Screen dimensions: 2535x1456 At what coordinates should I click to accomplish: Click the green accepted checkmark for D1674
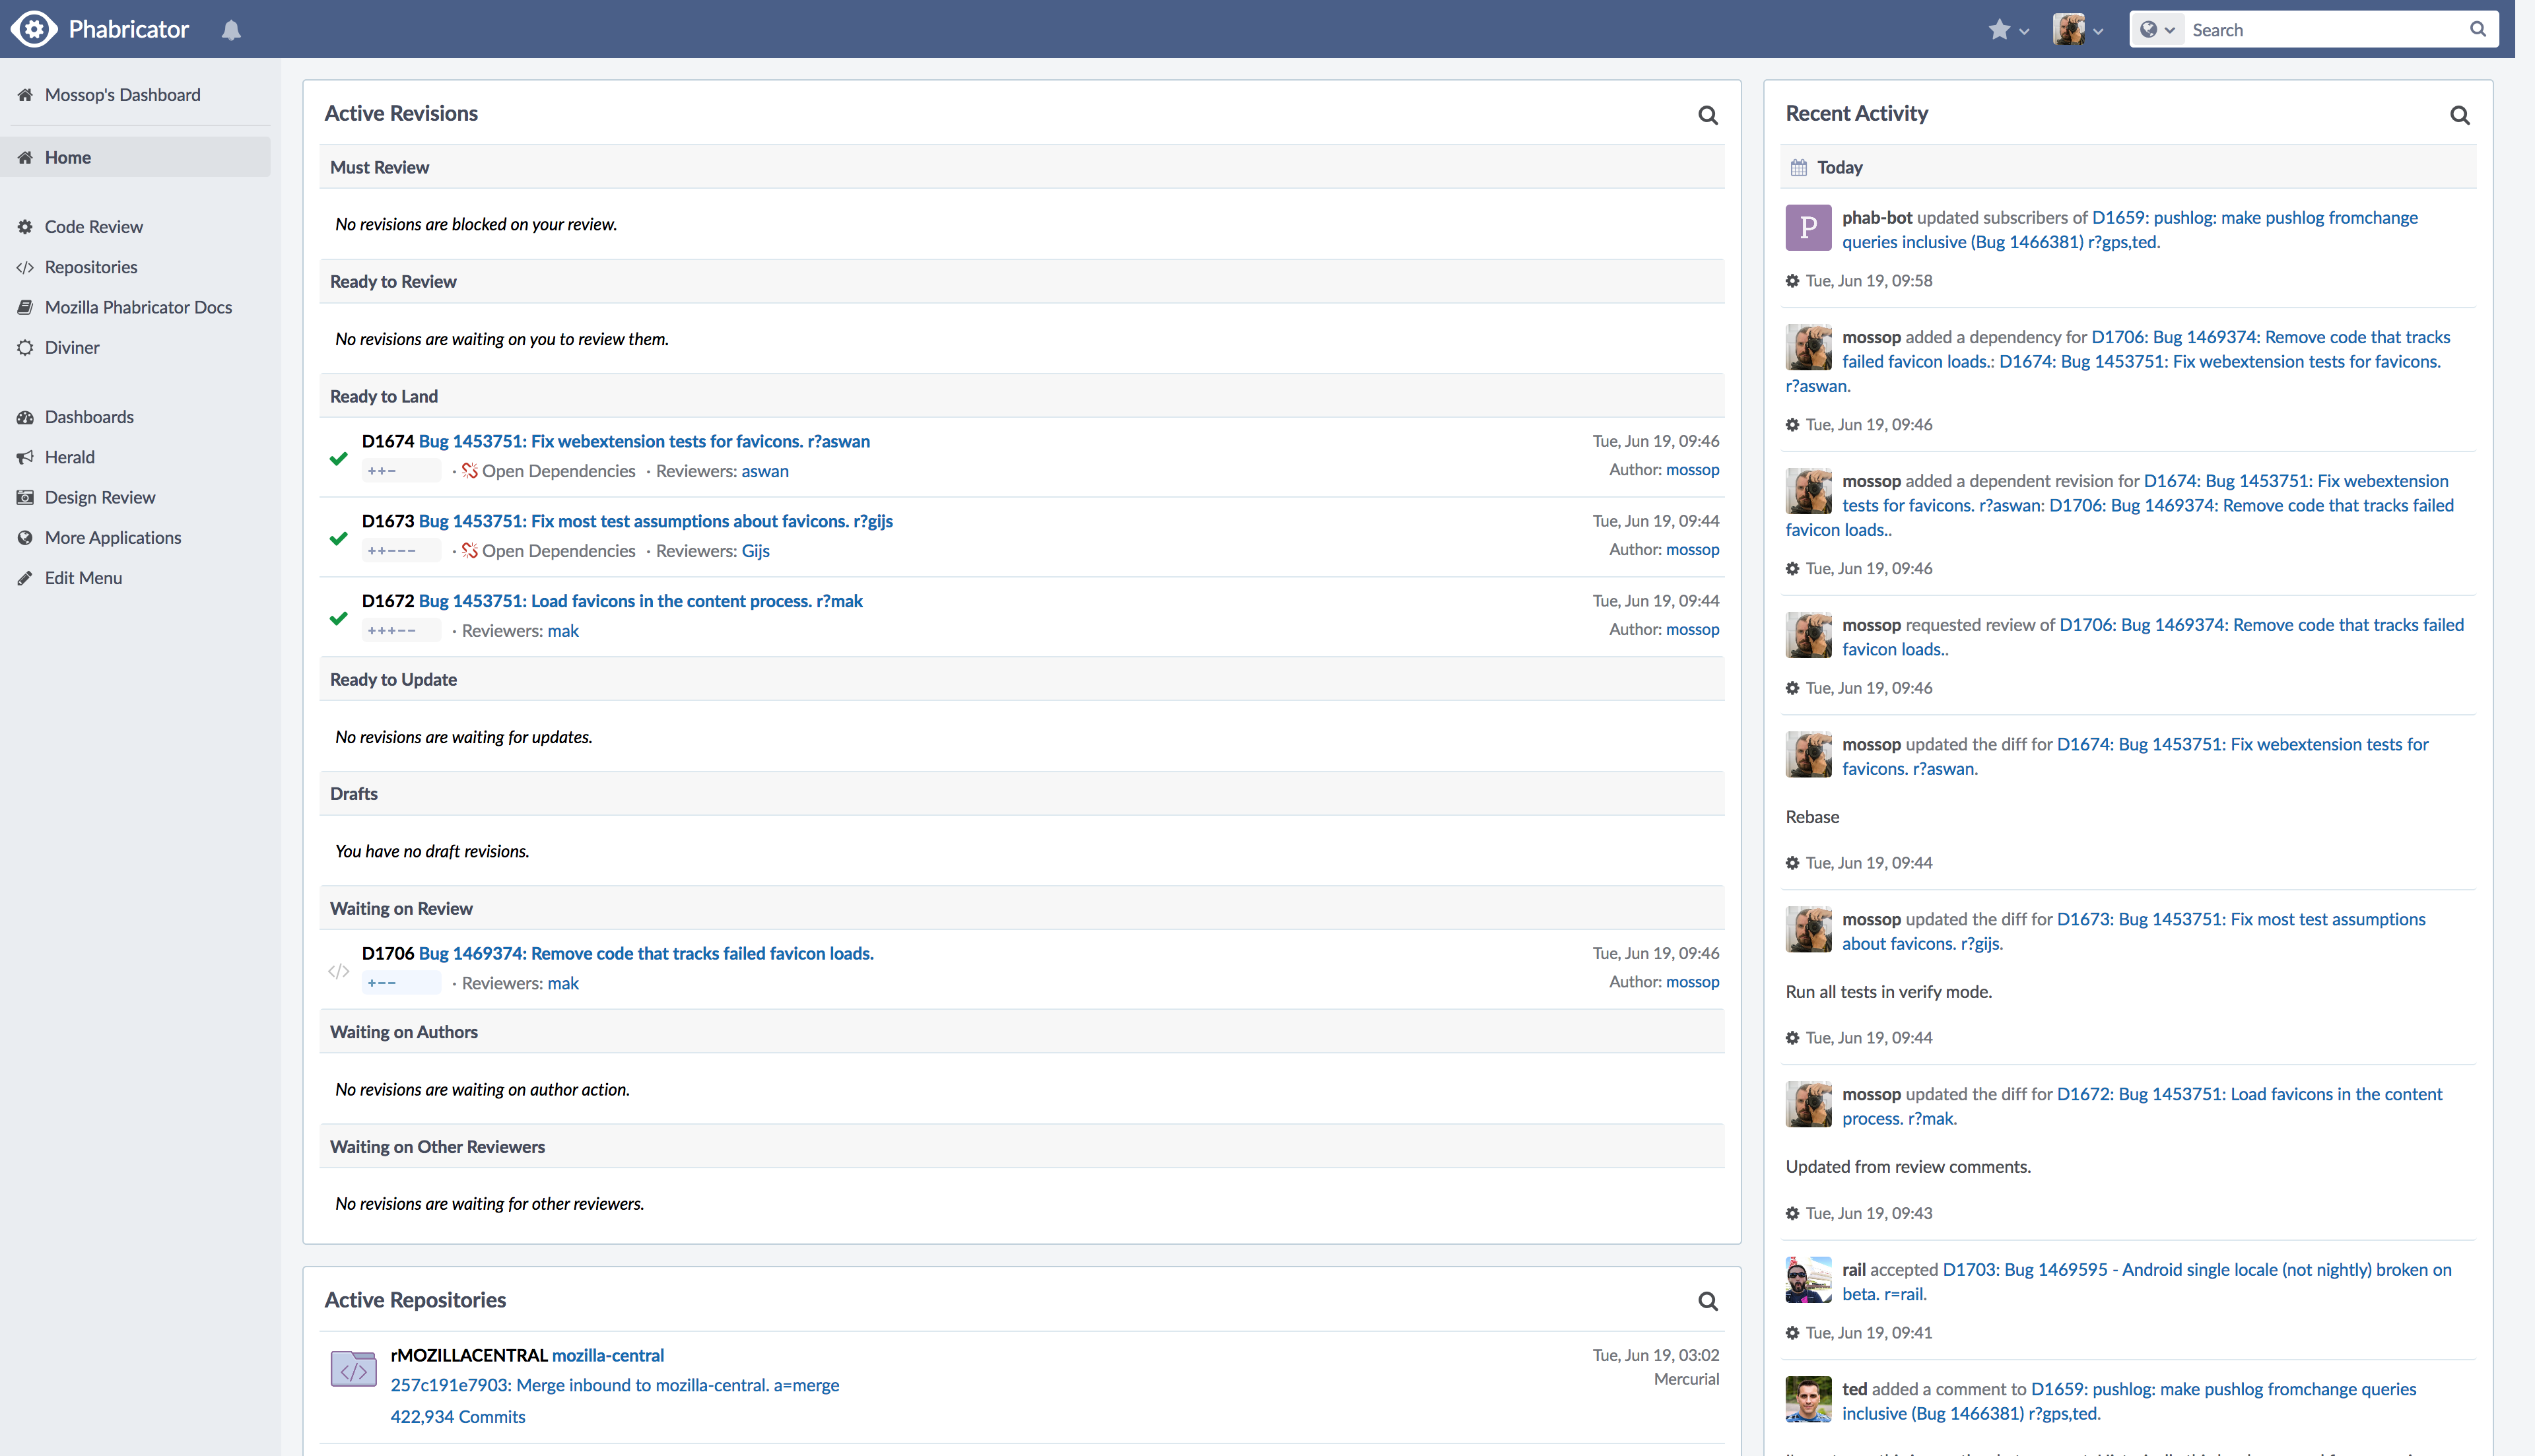(x=338, y=458)
